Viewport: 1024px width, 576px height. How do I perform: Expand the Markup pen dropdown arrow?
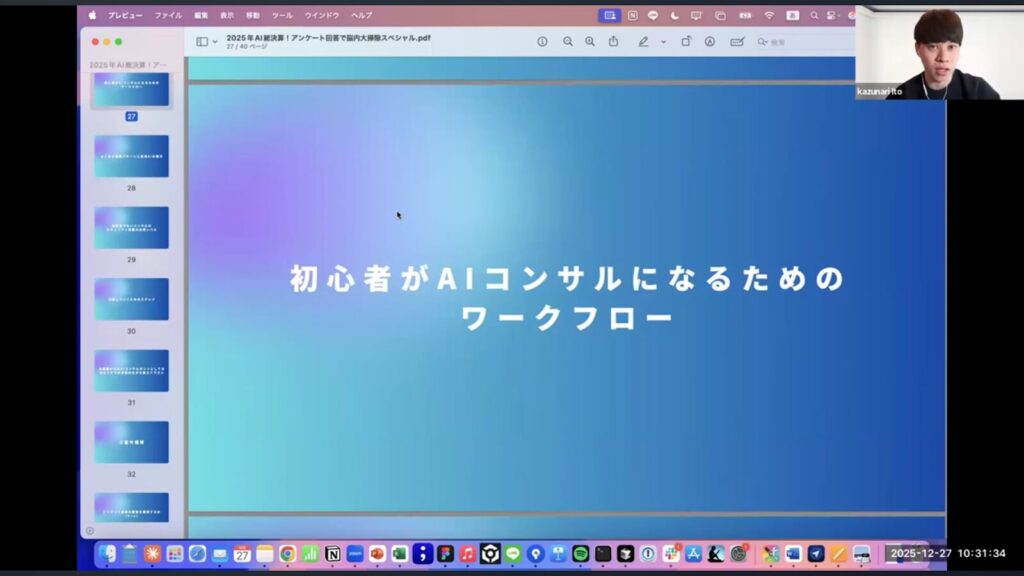(x=663, y=42)
